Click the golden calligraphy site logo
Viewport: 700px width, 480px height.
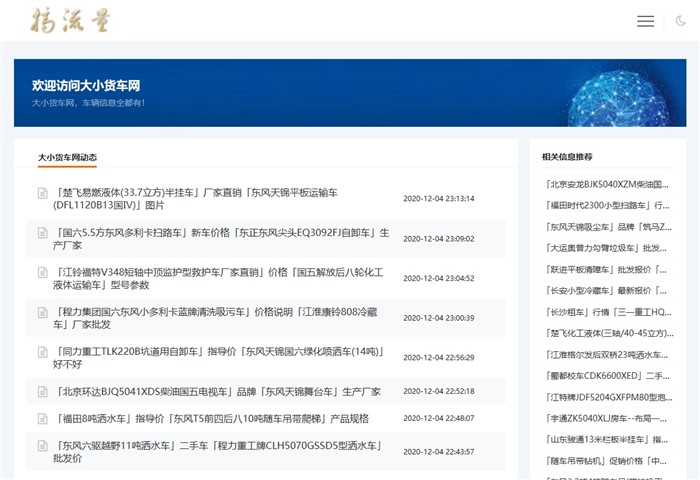click(x=71, y=20)
